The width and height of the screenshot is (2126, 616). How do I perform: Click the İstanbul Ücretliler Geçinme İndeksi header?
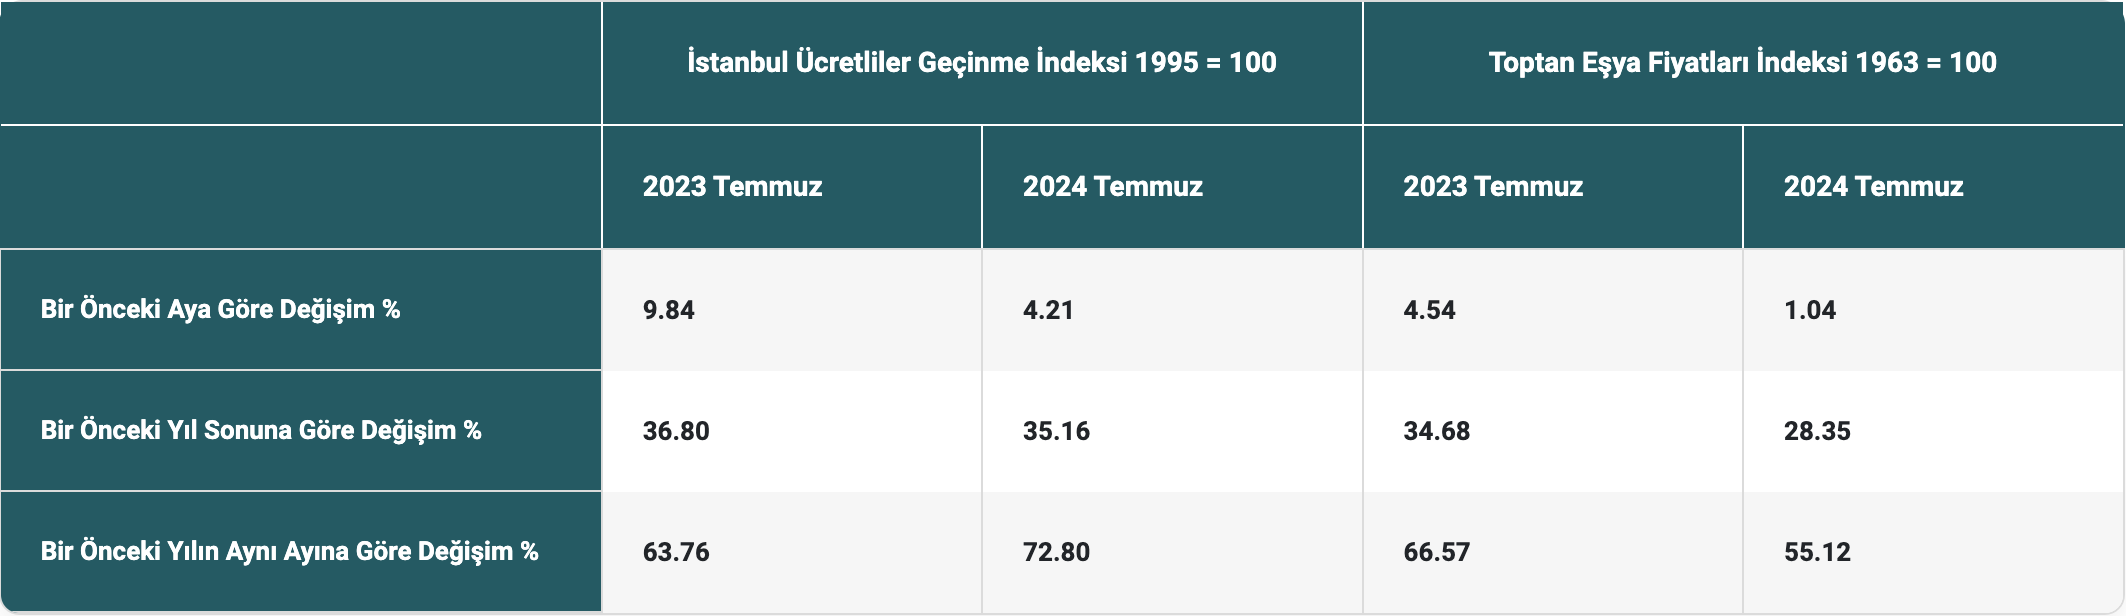981,63
